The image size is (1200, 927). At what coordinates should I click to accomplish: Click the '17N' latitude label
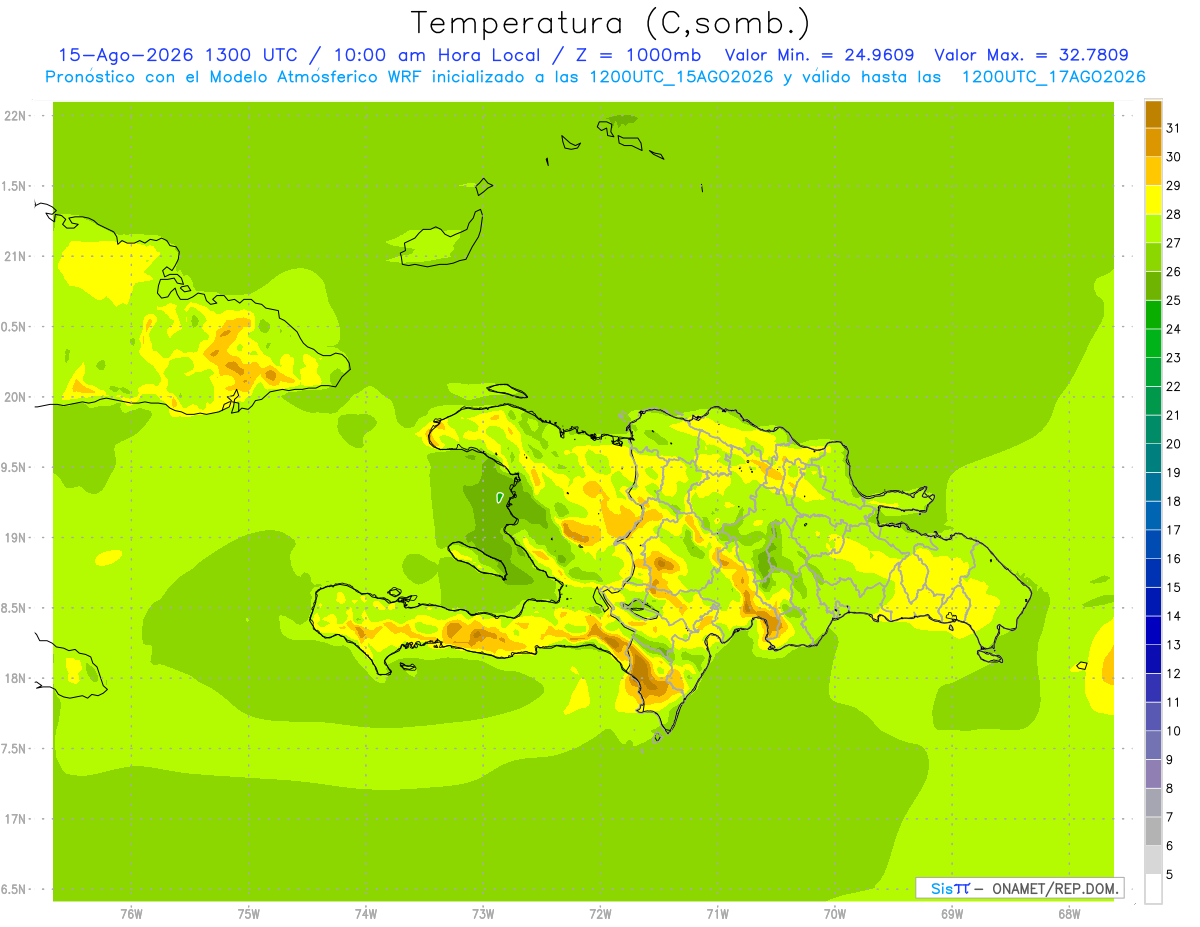coord(14,819)
